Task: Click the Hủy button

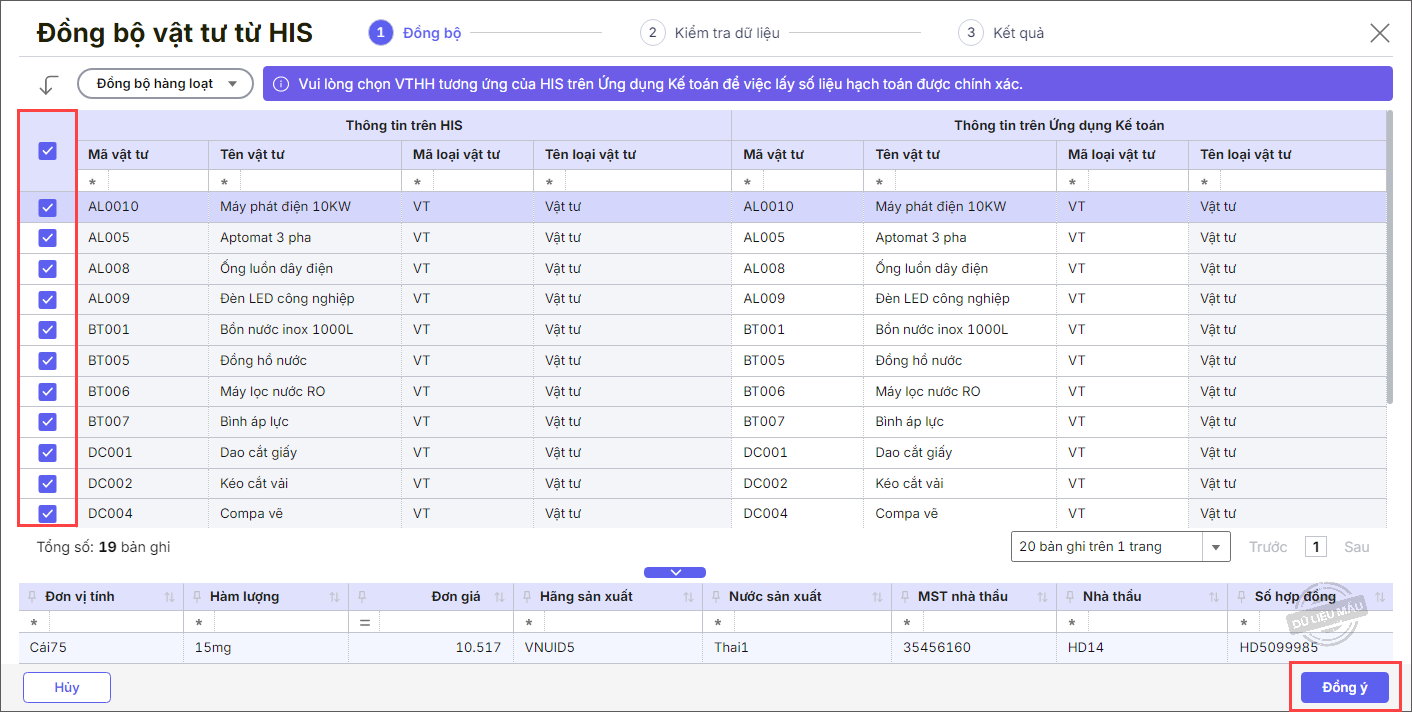Action: (67, 688)
